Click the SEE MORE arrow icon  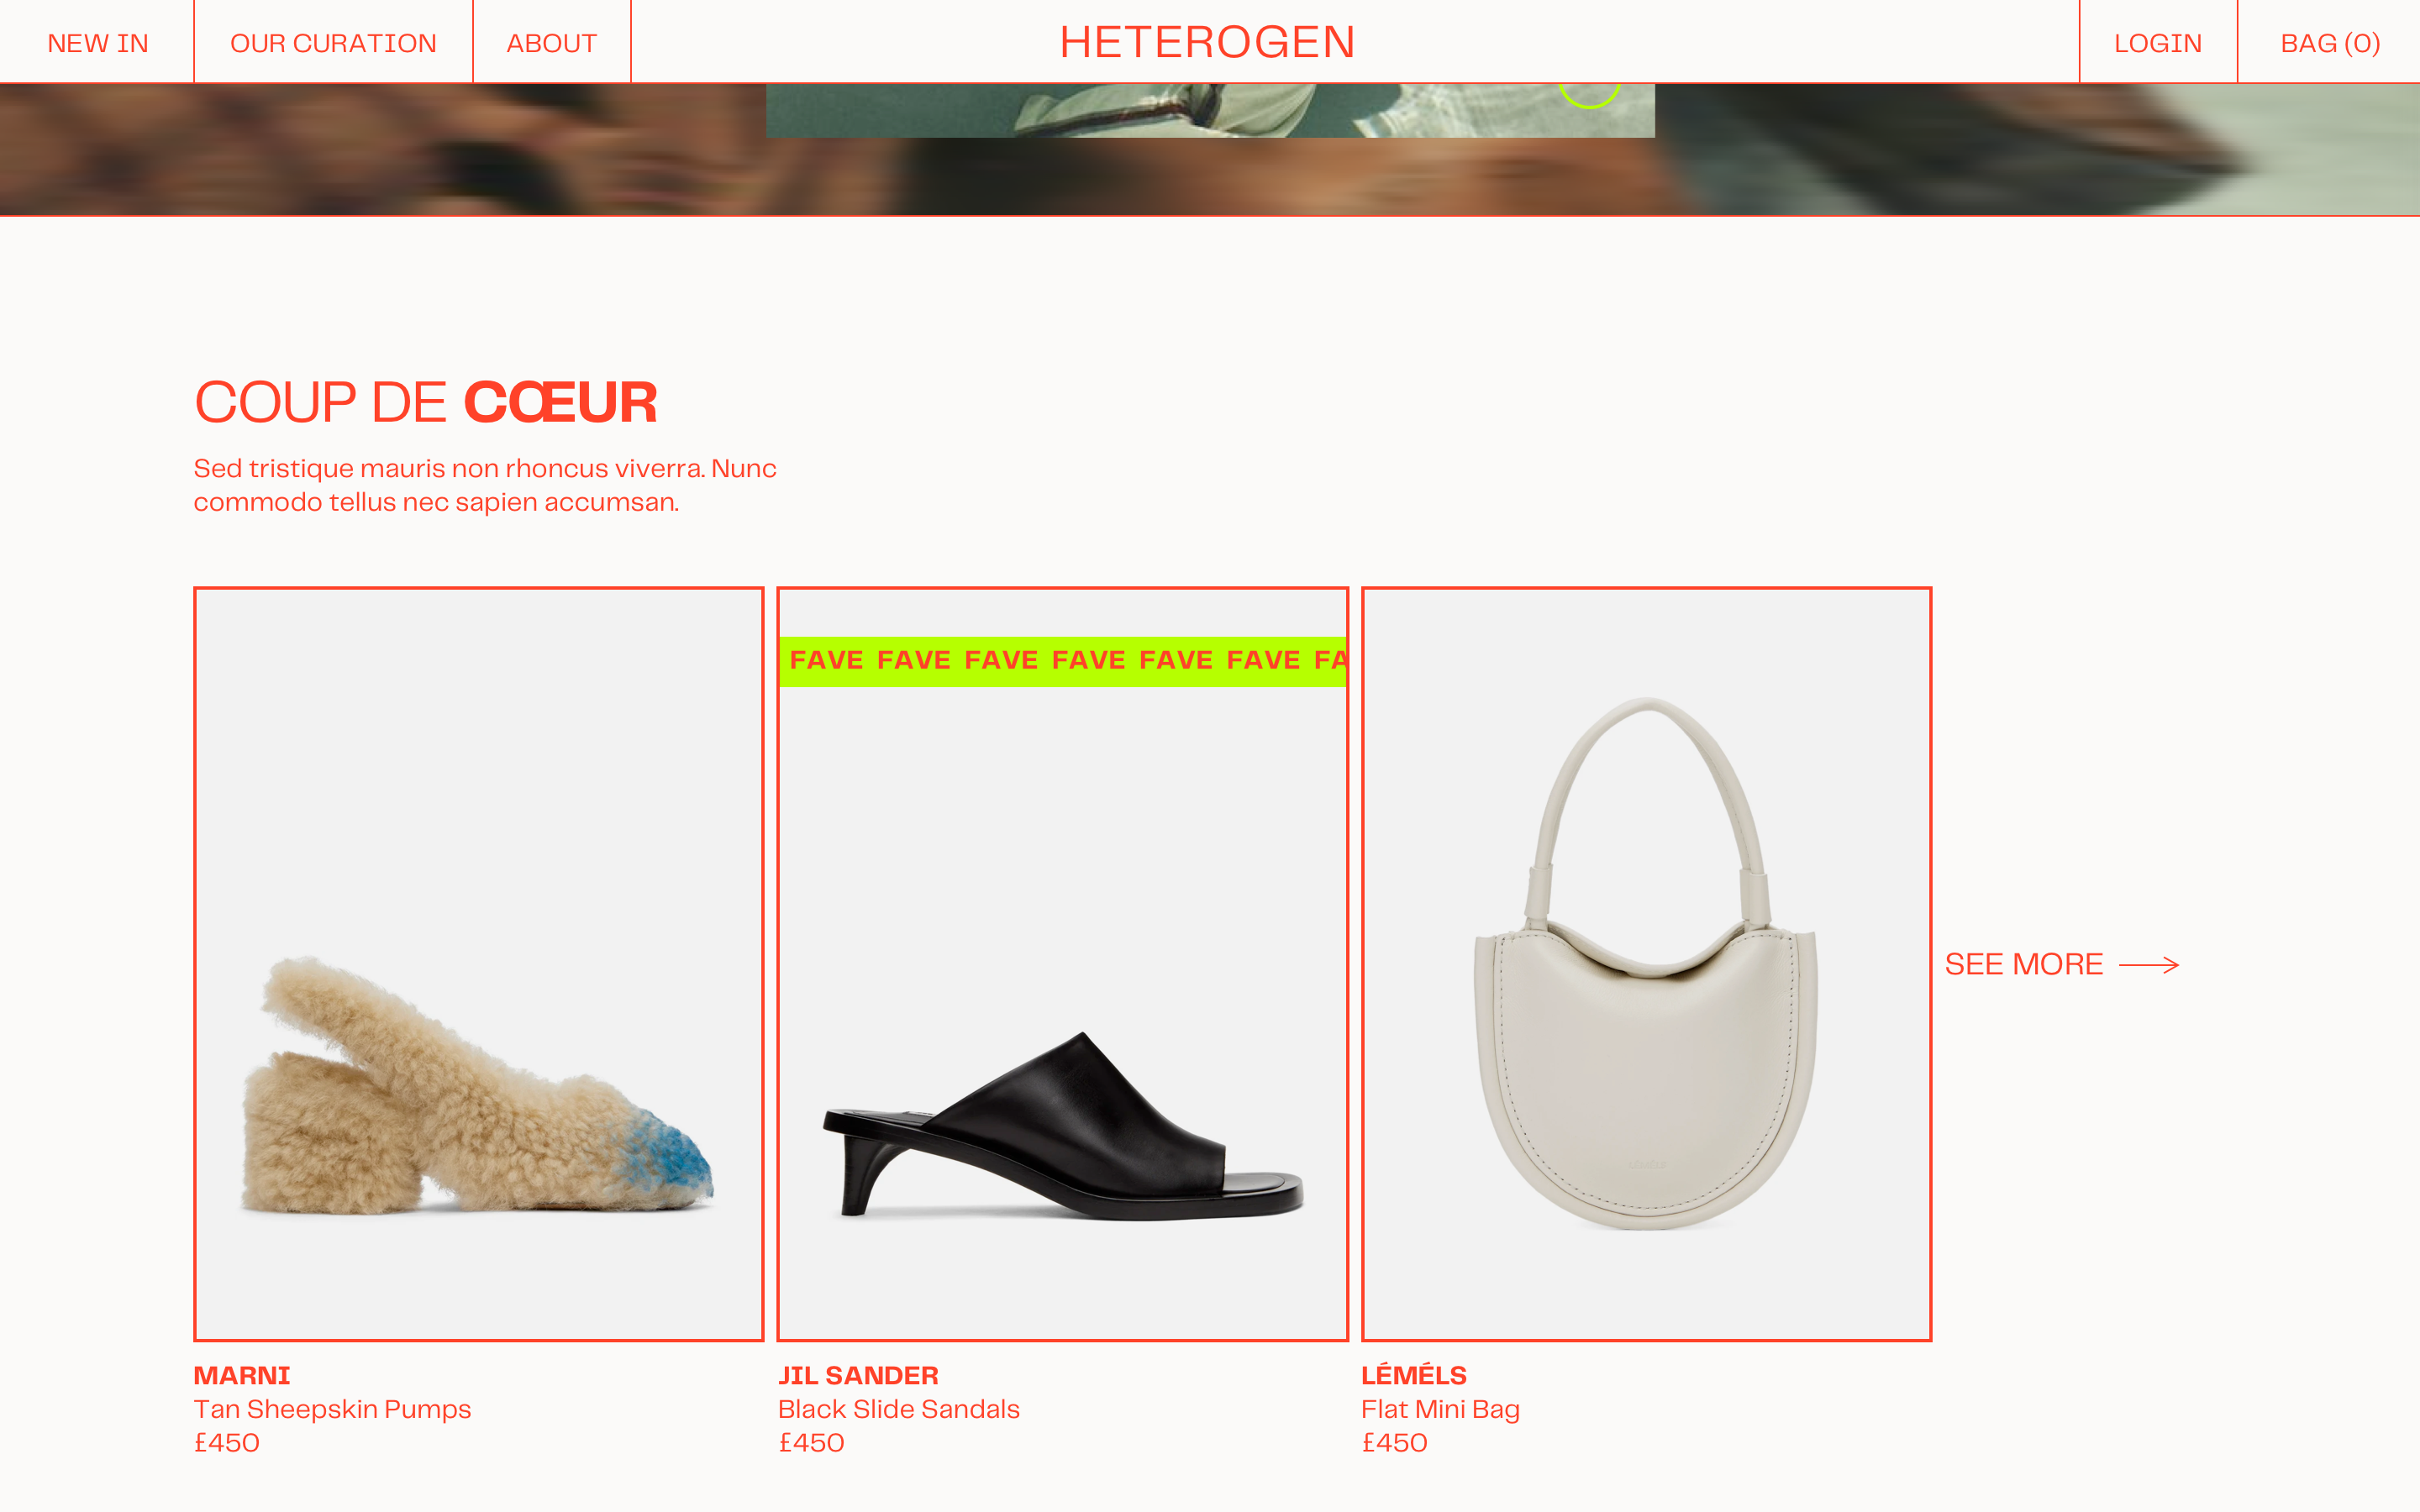2148,965
